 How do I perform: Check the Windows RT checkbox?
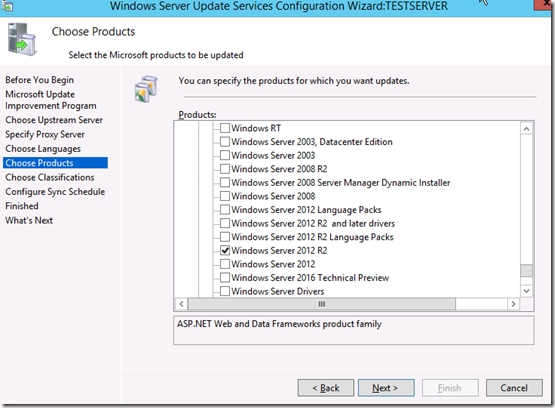coord(225,128)
